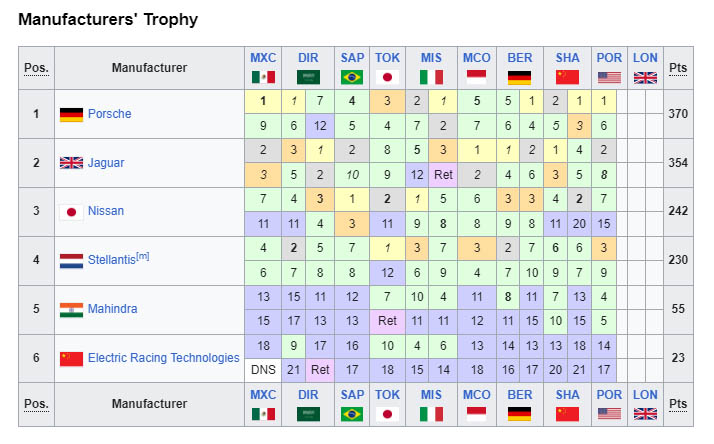The image size is (714, 444).
Task: Click the Japan flag under top TOK header
Action: pyautogui.click(x=388, y=77)
